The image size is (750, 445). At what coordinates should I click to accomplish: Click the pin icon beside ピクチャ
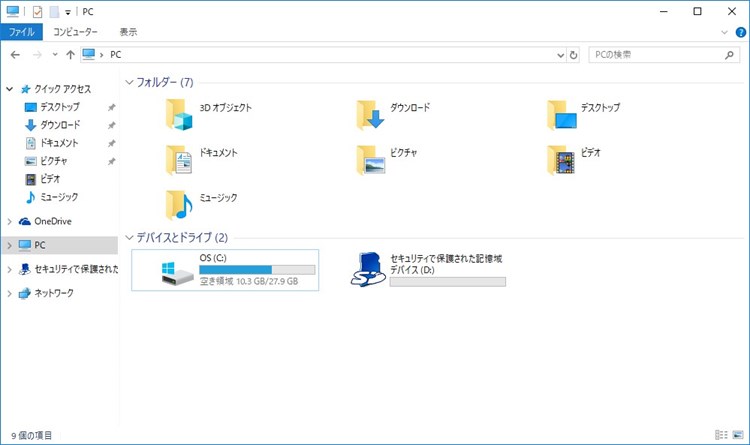[111, 162]
